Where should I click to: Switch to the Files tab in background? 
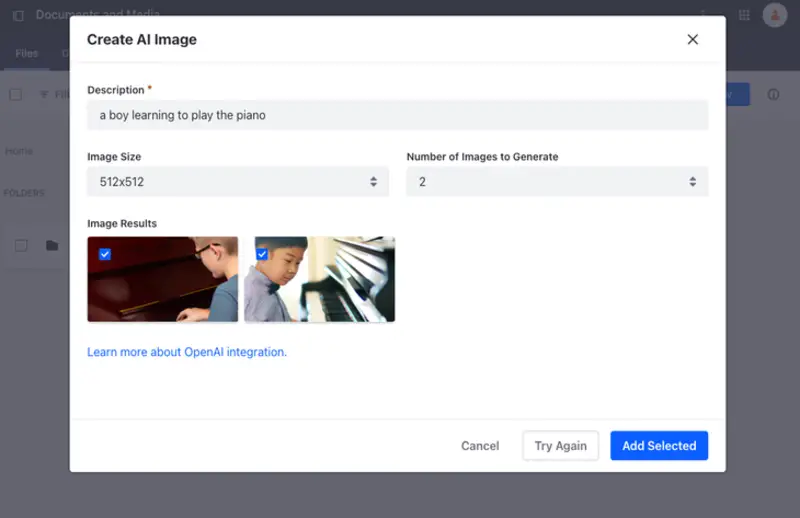[27, 53]
